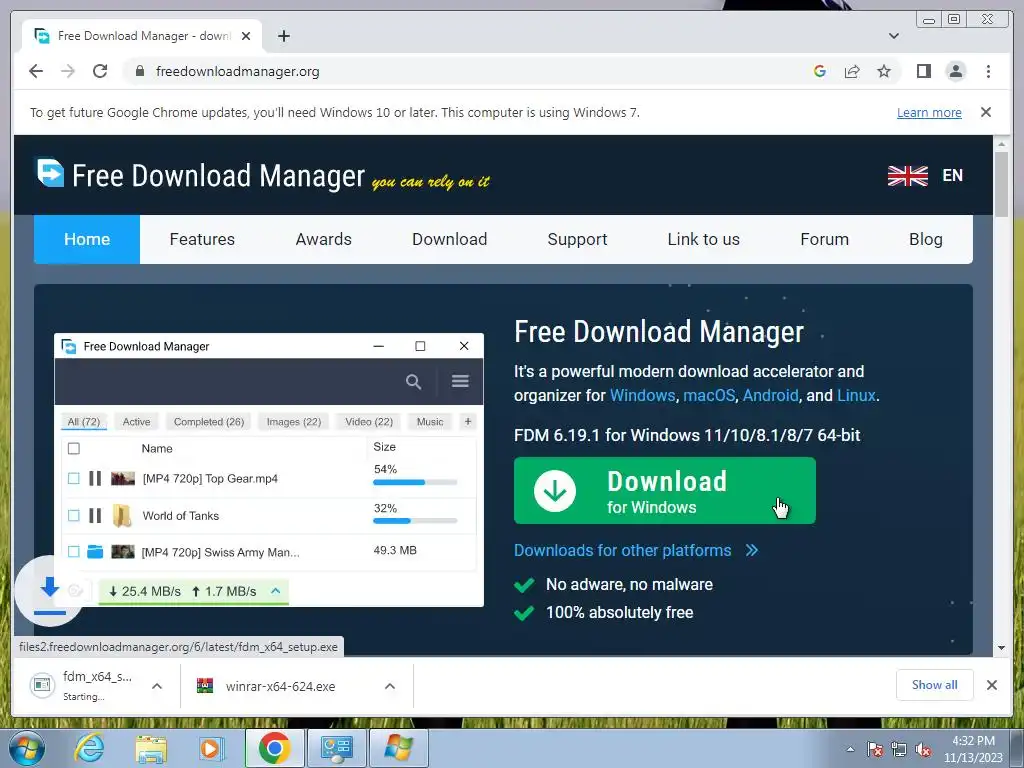Dismiss the Chrome update notification bar
This screenshot has width=1024, height=768.
coord(986,112)
